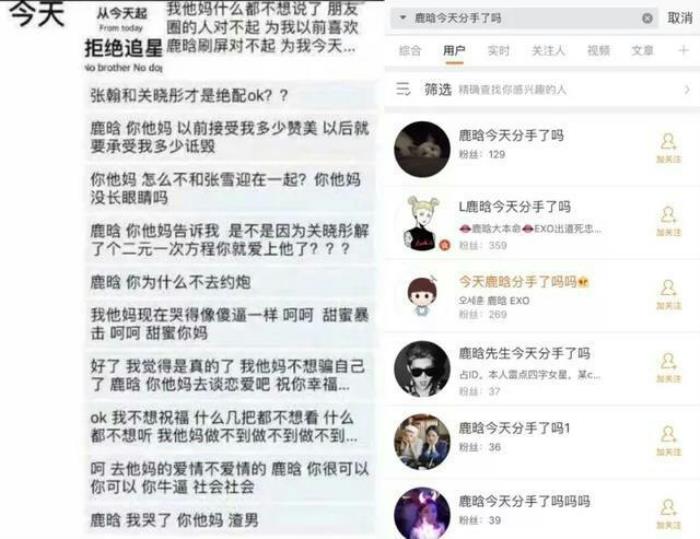This screenshot has width=700, height=539.
Task: Follow user 鹿晗今天分手了吗1
Action: point(668,441)
